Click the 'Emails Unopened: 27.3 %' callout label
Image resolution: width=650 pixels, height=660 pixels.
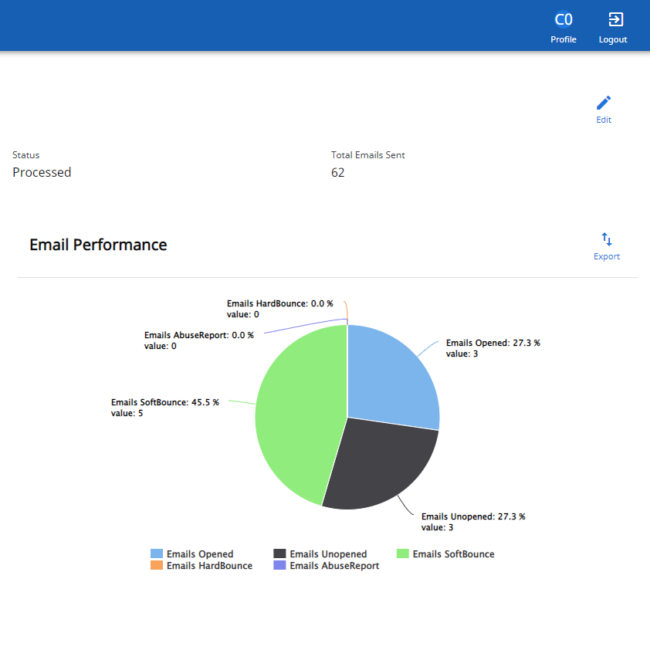coord(472,517)
